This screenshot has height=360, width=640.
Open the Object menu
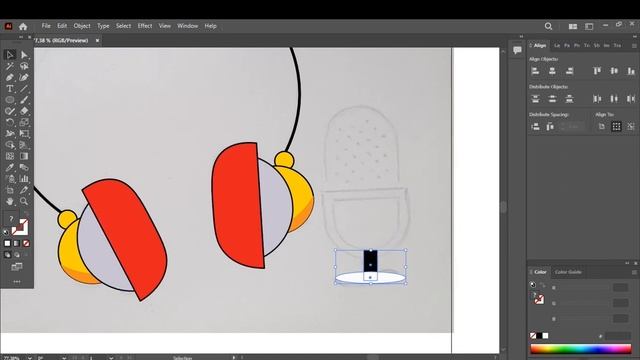tap(82, 26)
